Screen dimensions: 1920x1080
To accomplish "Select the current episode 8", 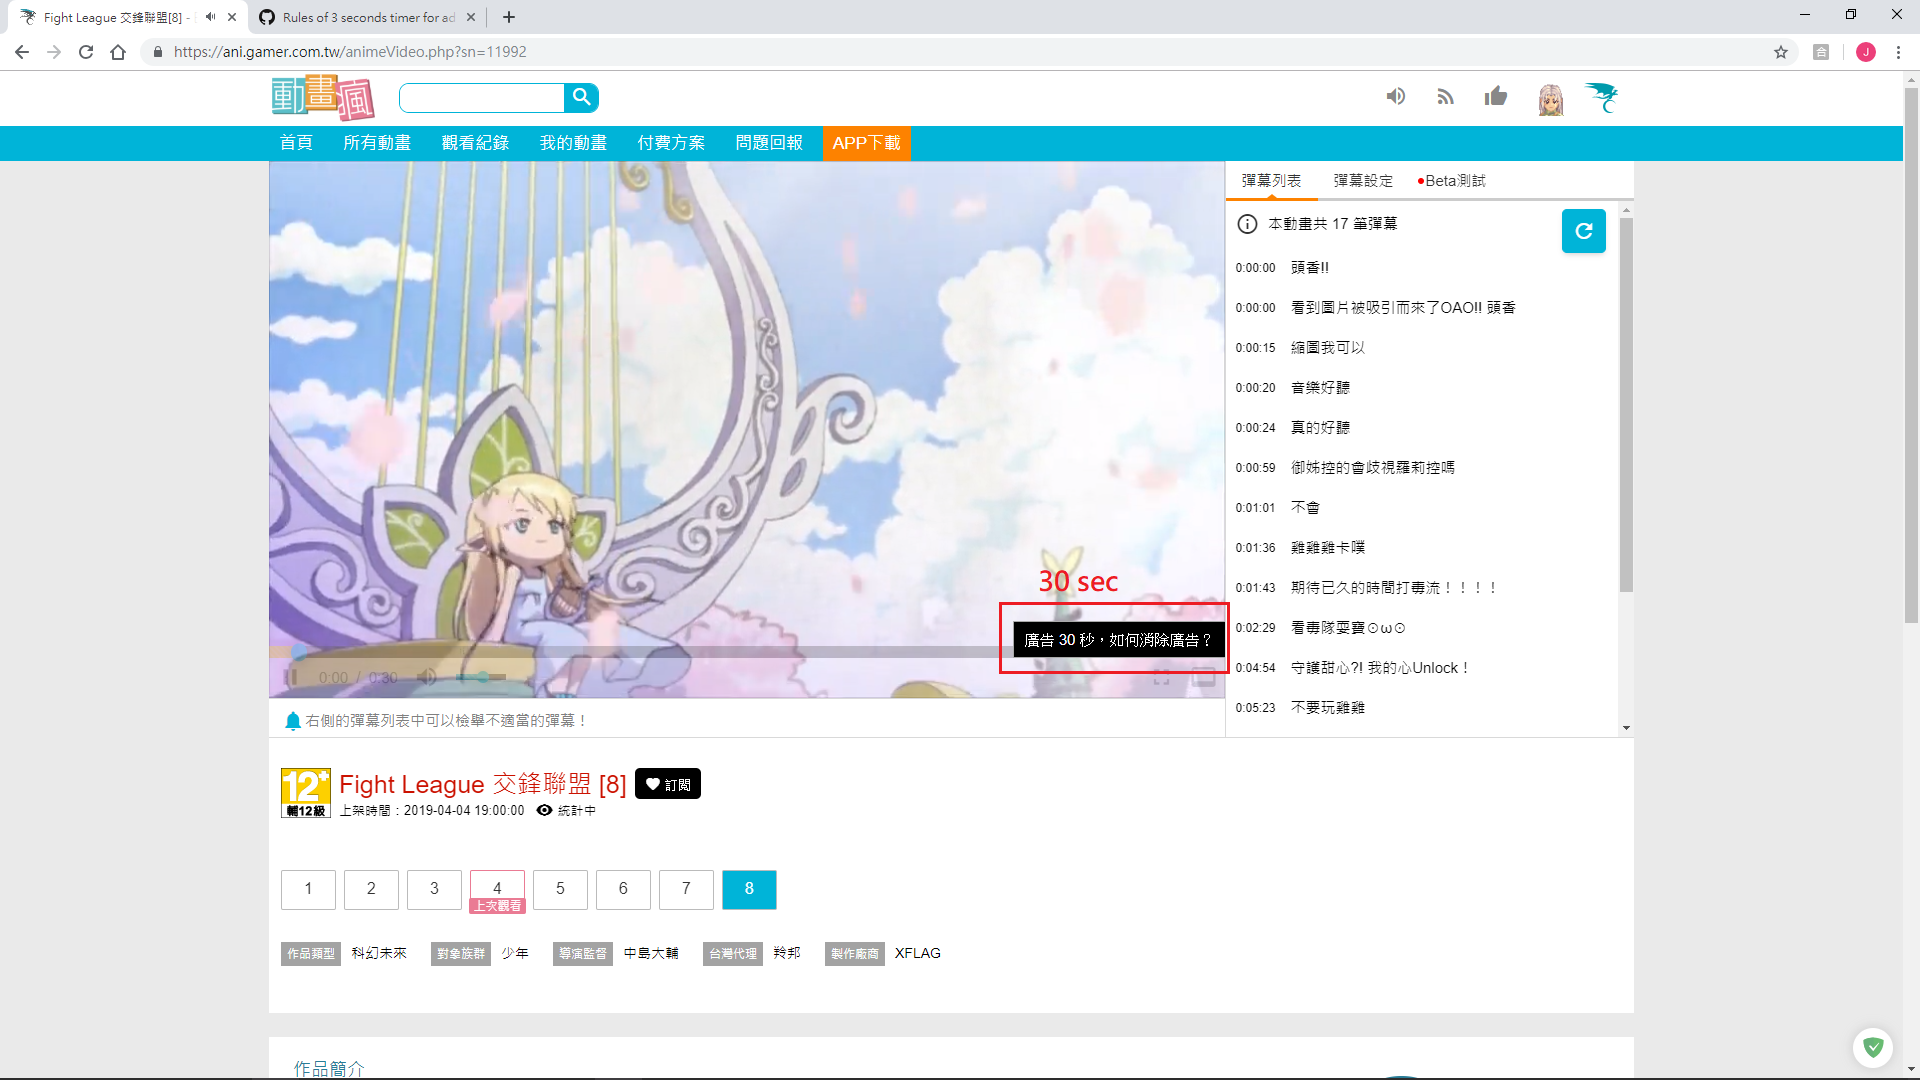I will [749, 889].
